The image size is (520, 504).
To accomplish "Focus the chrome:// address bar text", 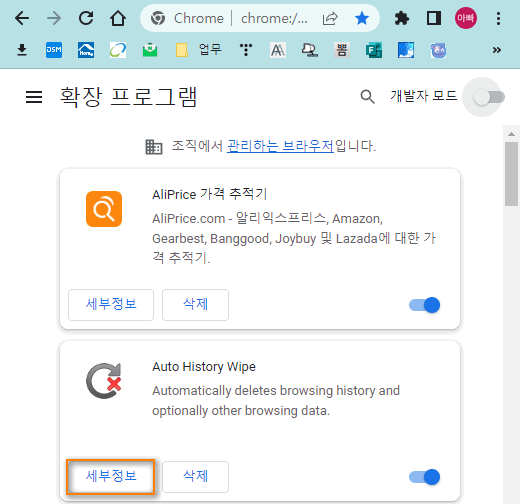I will (x=274, y=18).
